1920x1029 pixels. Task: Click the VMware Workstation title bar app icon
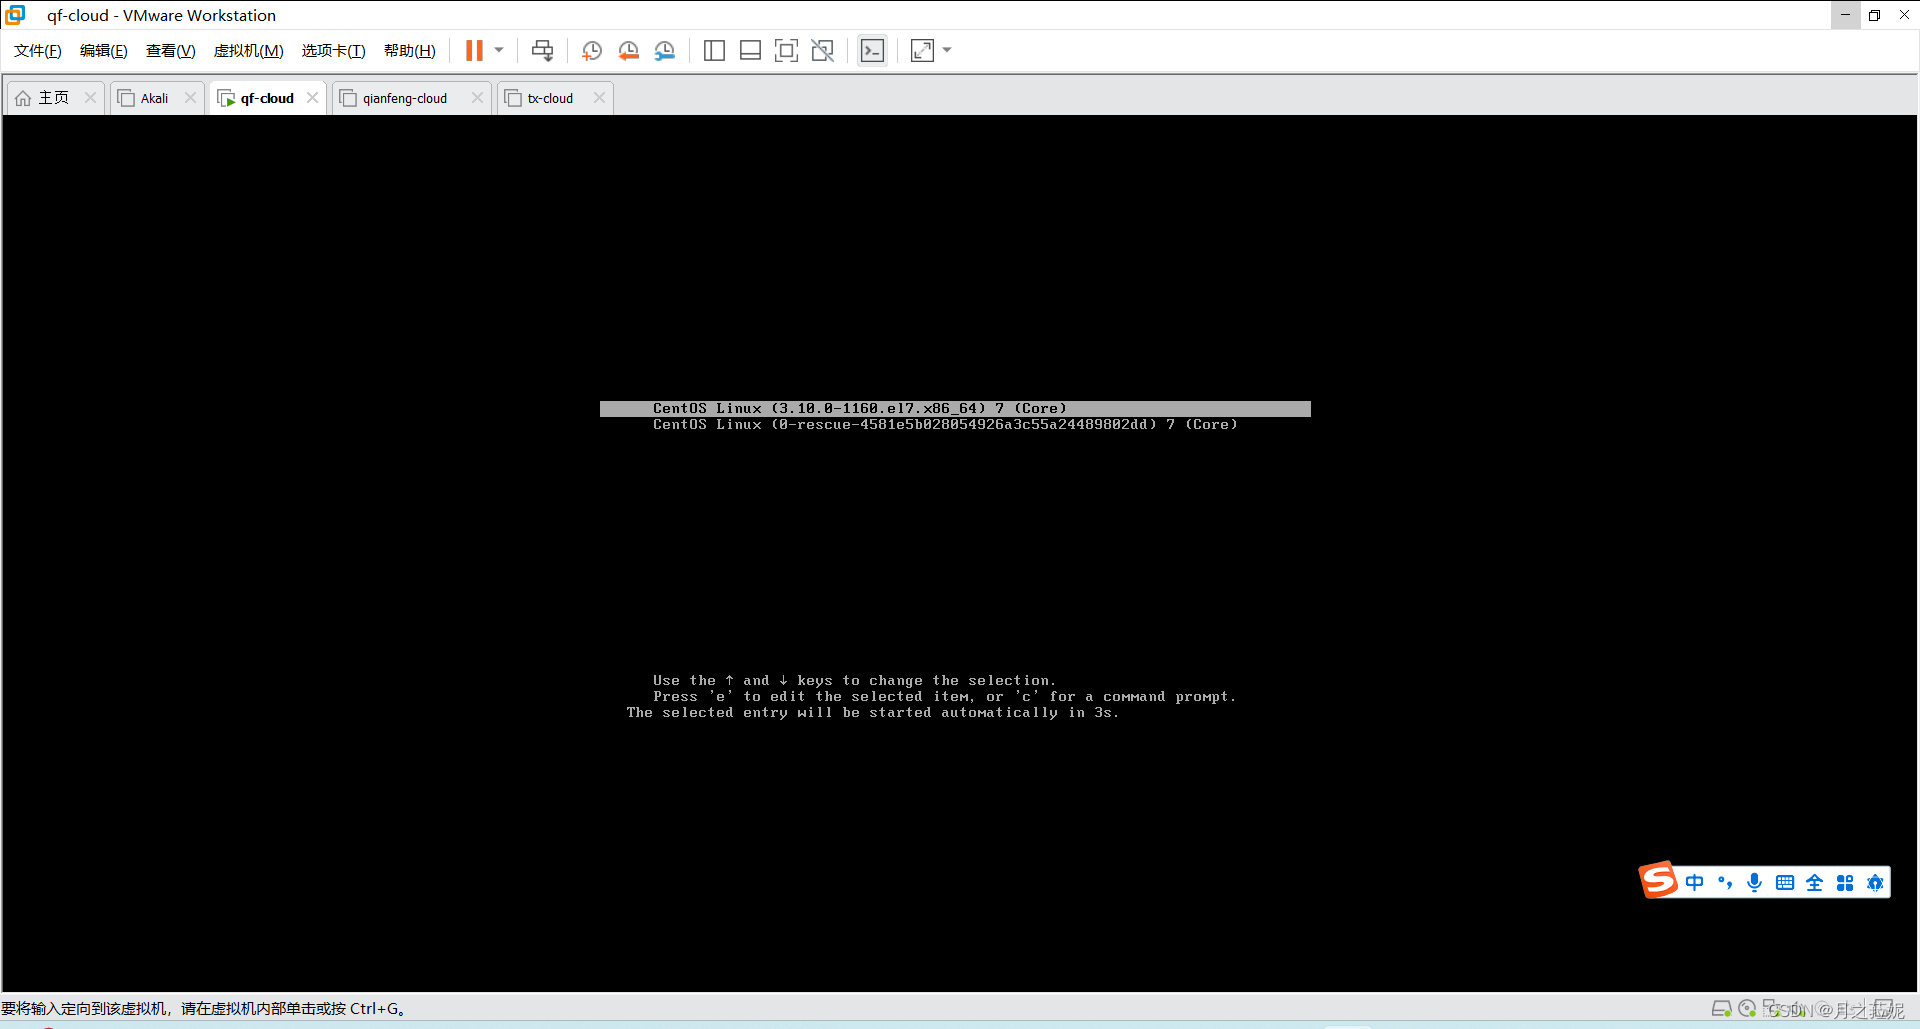(x=15, y=15)
